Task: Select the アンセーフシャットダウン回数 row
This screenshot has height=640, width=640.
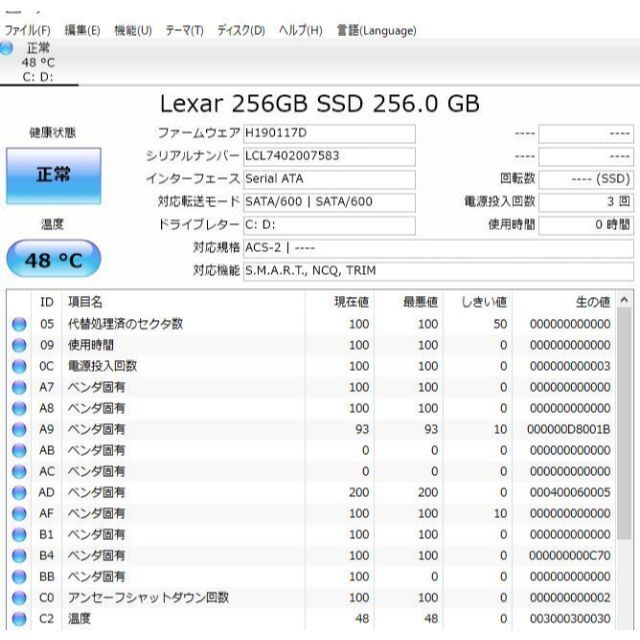Action: coord(312,598)
